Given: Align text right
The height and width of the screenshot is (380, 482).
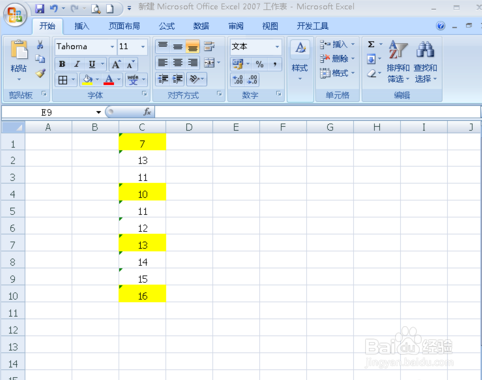Looking at the screenshot, I should click(x=192, y=63).
